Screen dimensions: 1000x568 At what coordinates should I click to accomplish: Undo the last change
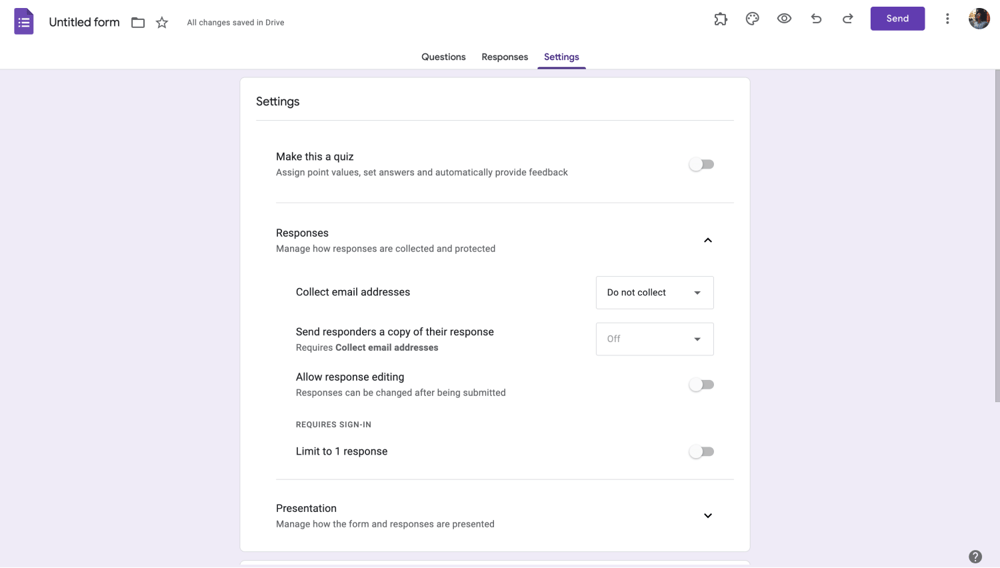(816, 18)
